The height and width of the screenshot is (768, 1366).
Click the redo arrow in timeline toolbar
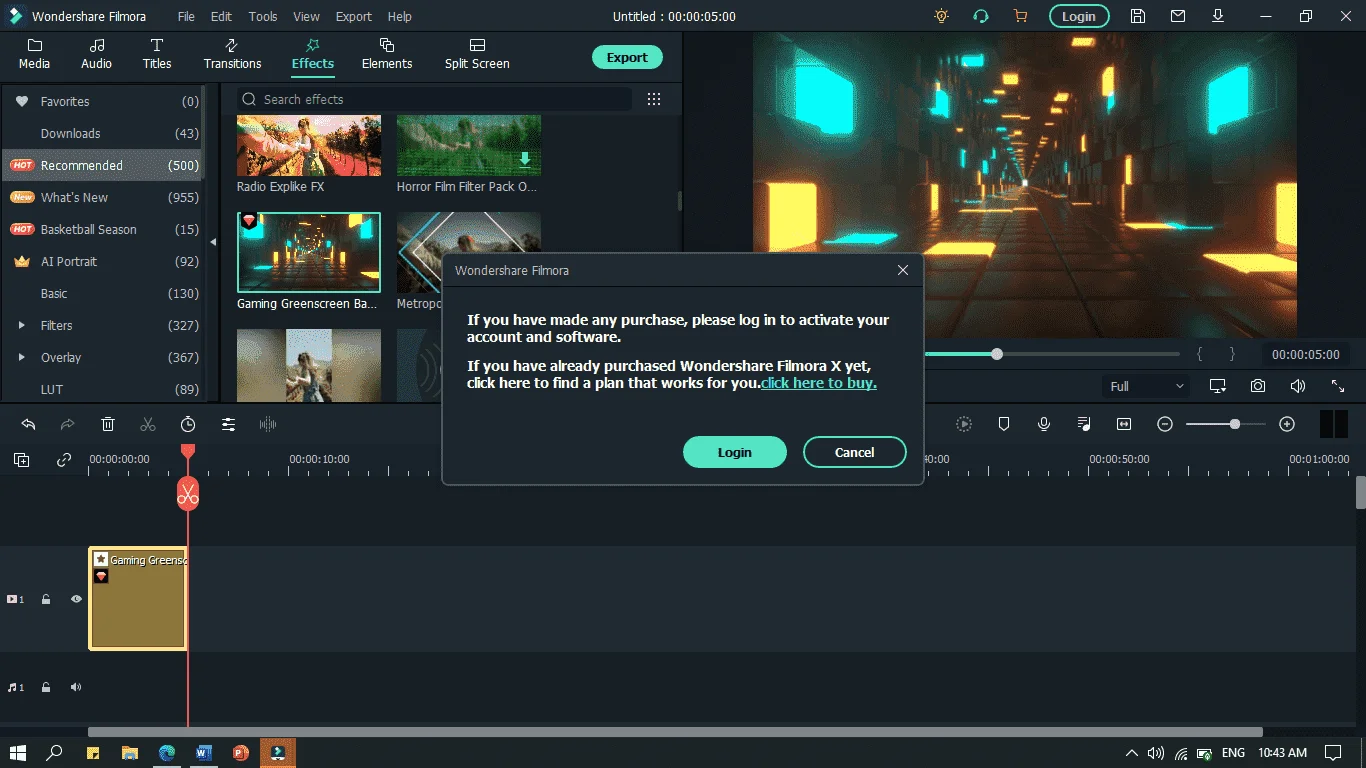tap(68, 424)
